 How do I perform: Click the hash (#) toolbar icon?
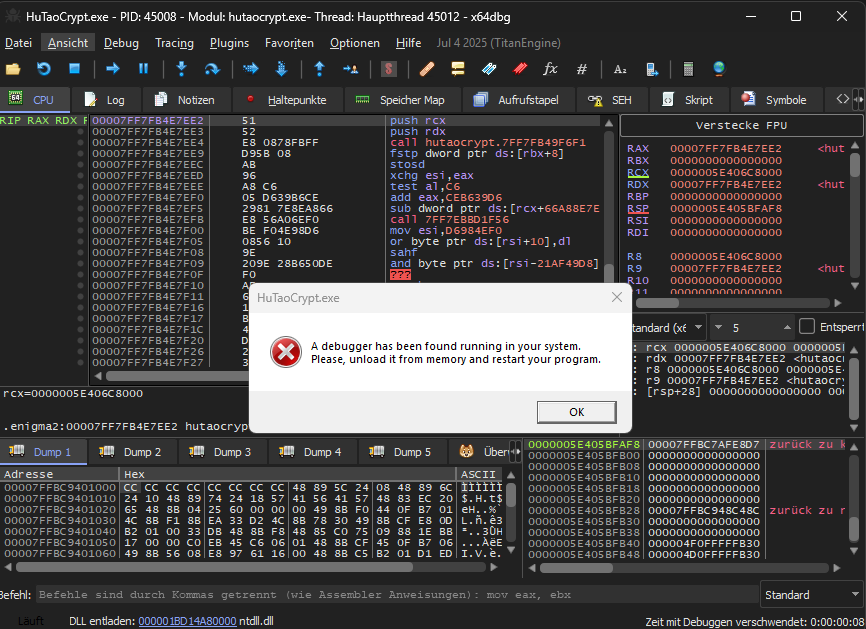(582, 69)
